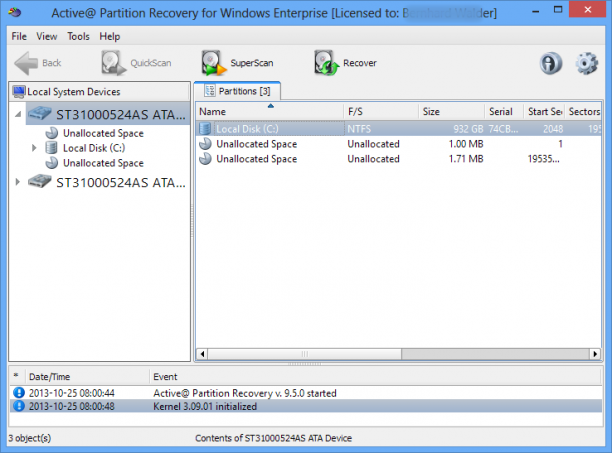Image resolution: width=612 pixels, height=453 pixels.
Task: Close the Partition Recovery window
Action: click(587, 10)
